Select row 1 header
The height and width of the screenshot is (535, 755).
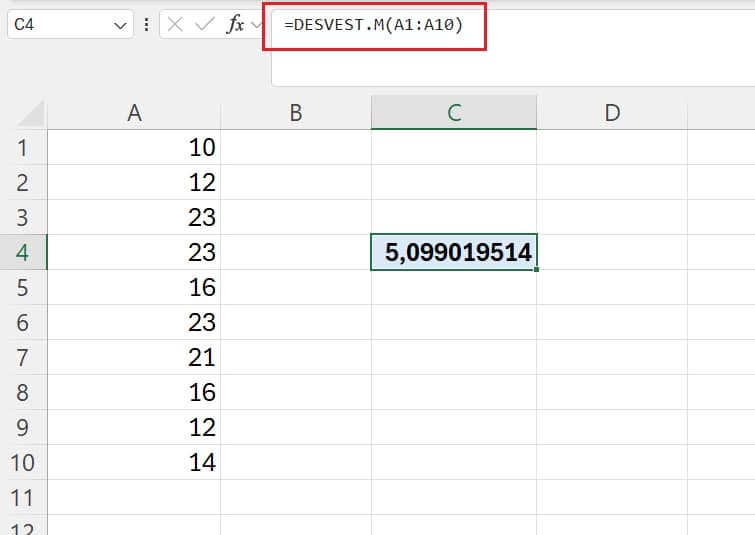point(23,147)
